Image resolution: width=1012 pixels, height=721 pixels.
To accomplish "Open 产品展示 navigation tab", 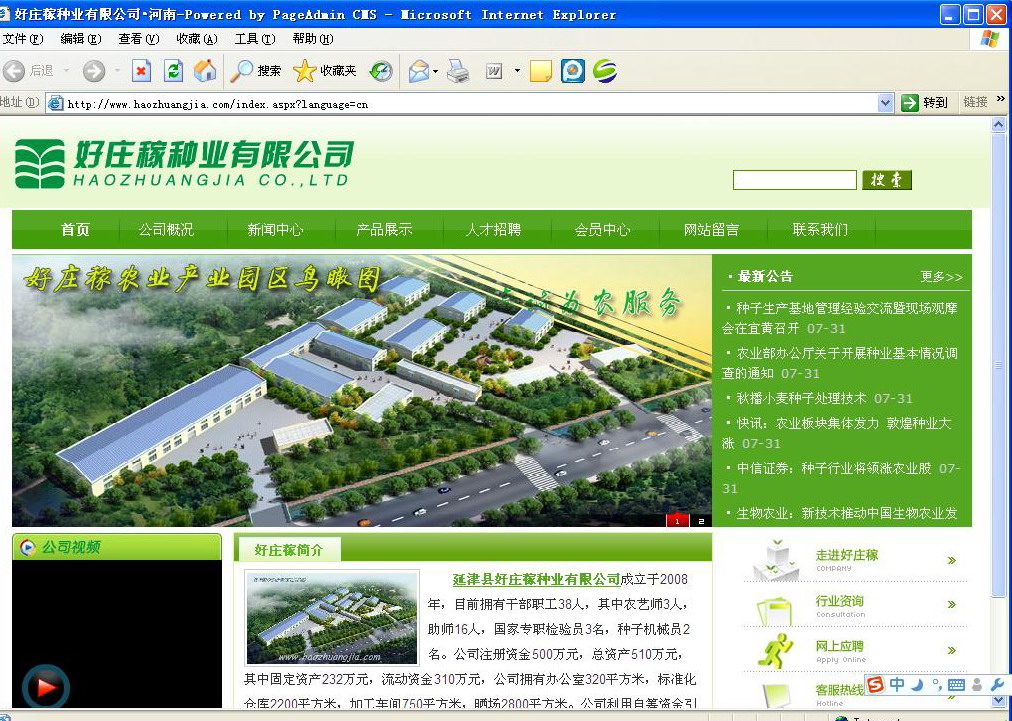I will pyautogui.click(x=384, y=229).
